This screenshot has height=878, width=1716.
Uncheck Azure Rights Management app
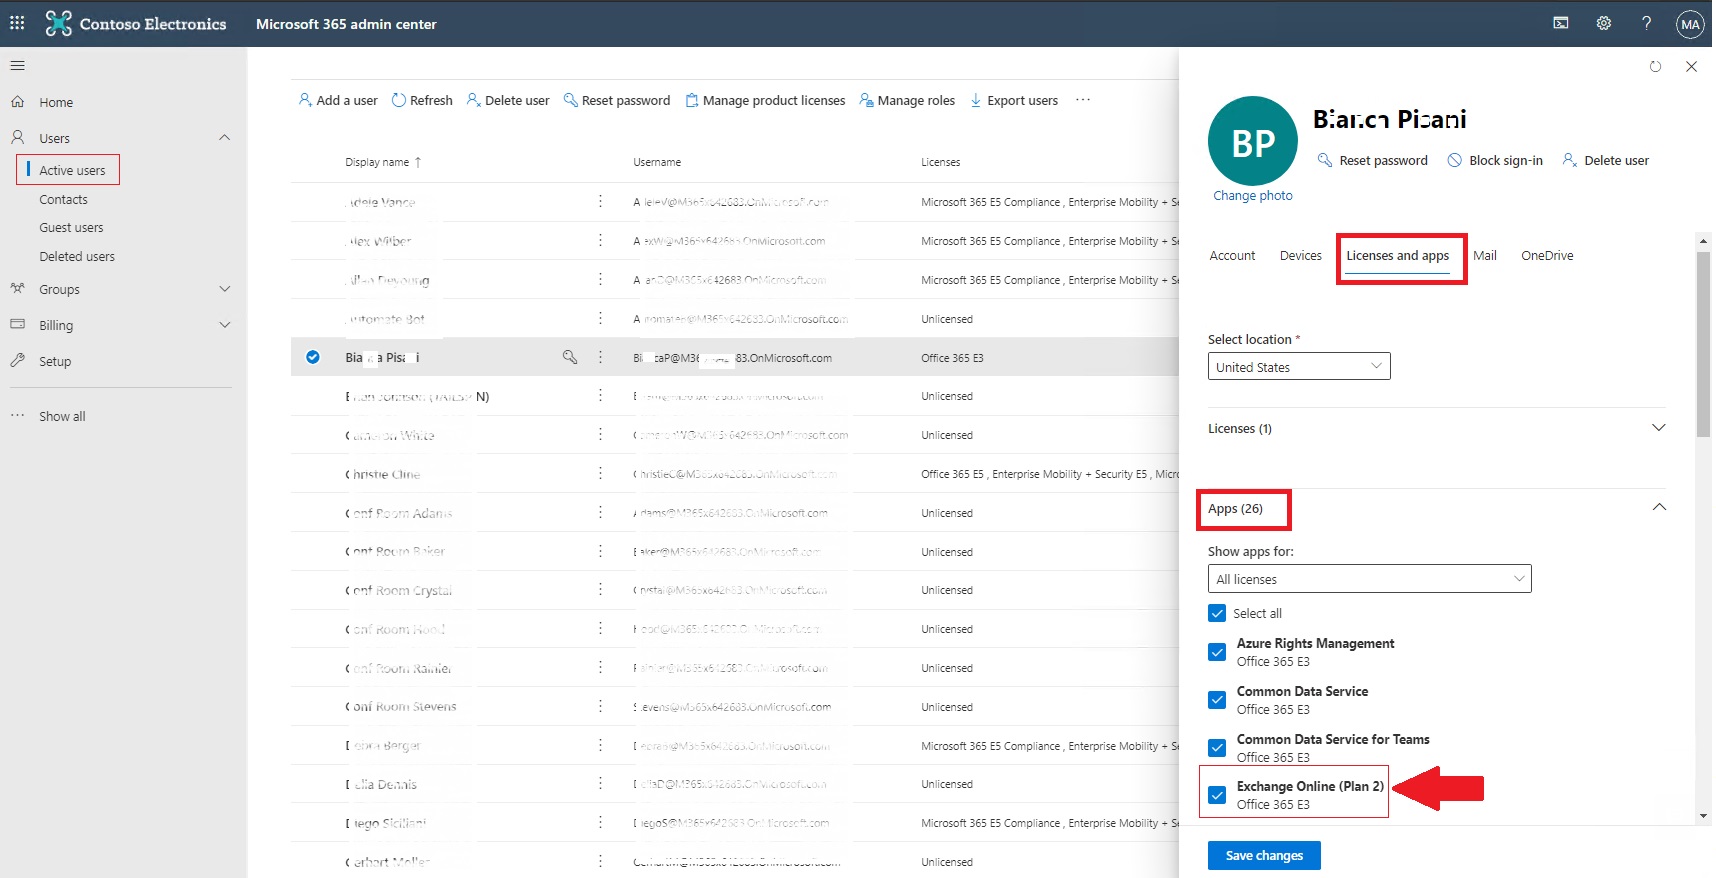click(1217, 652)
